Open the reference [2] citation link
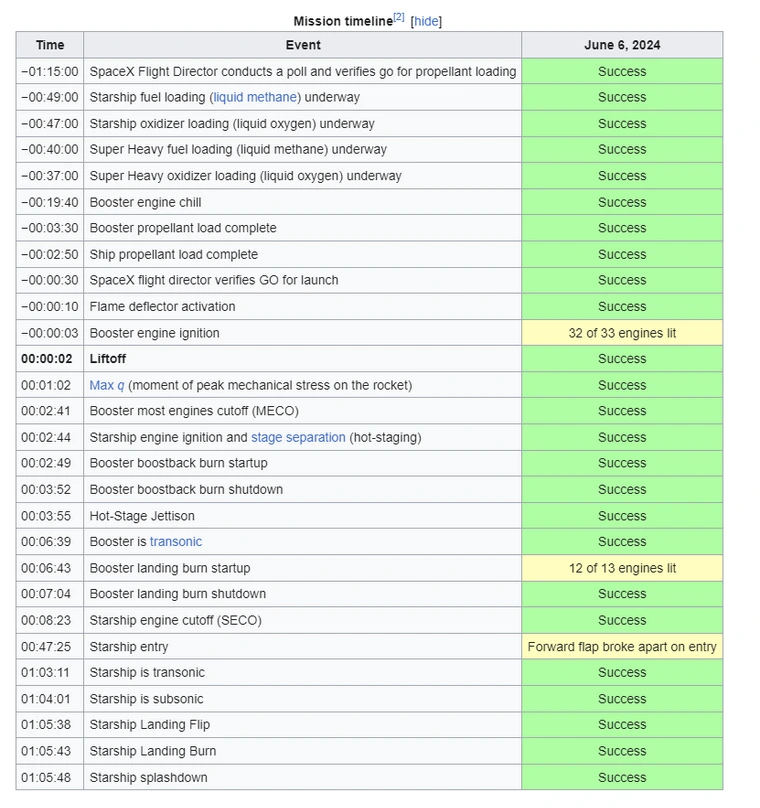760x808 pixels. [398, 17]
